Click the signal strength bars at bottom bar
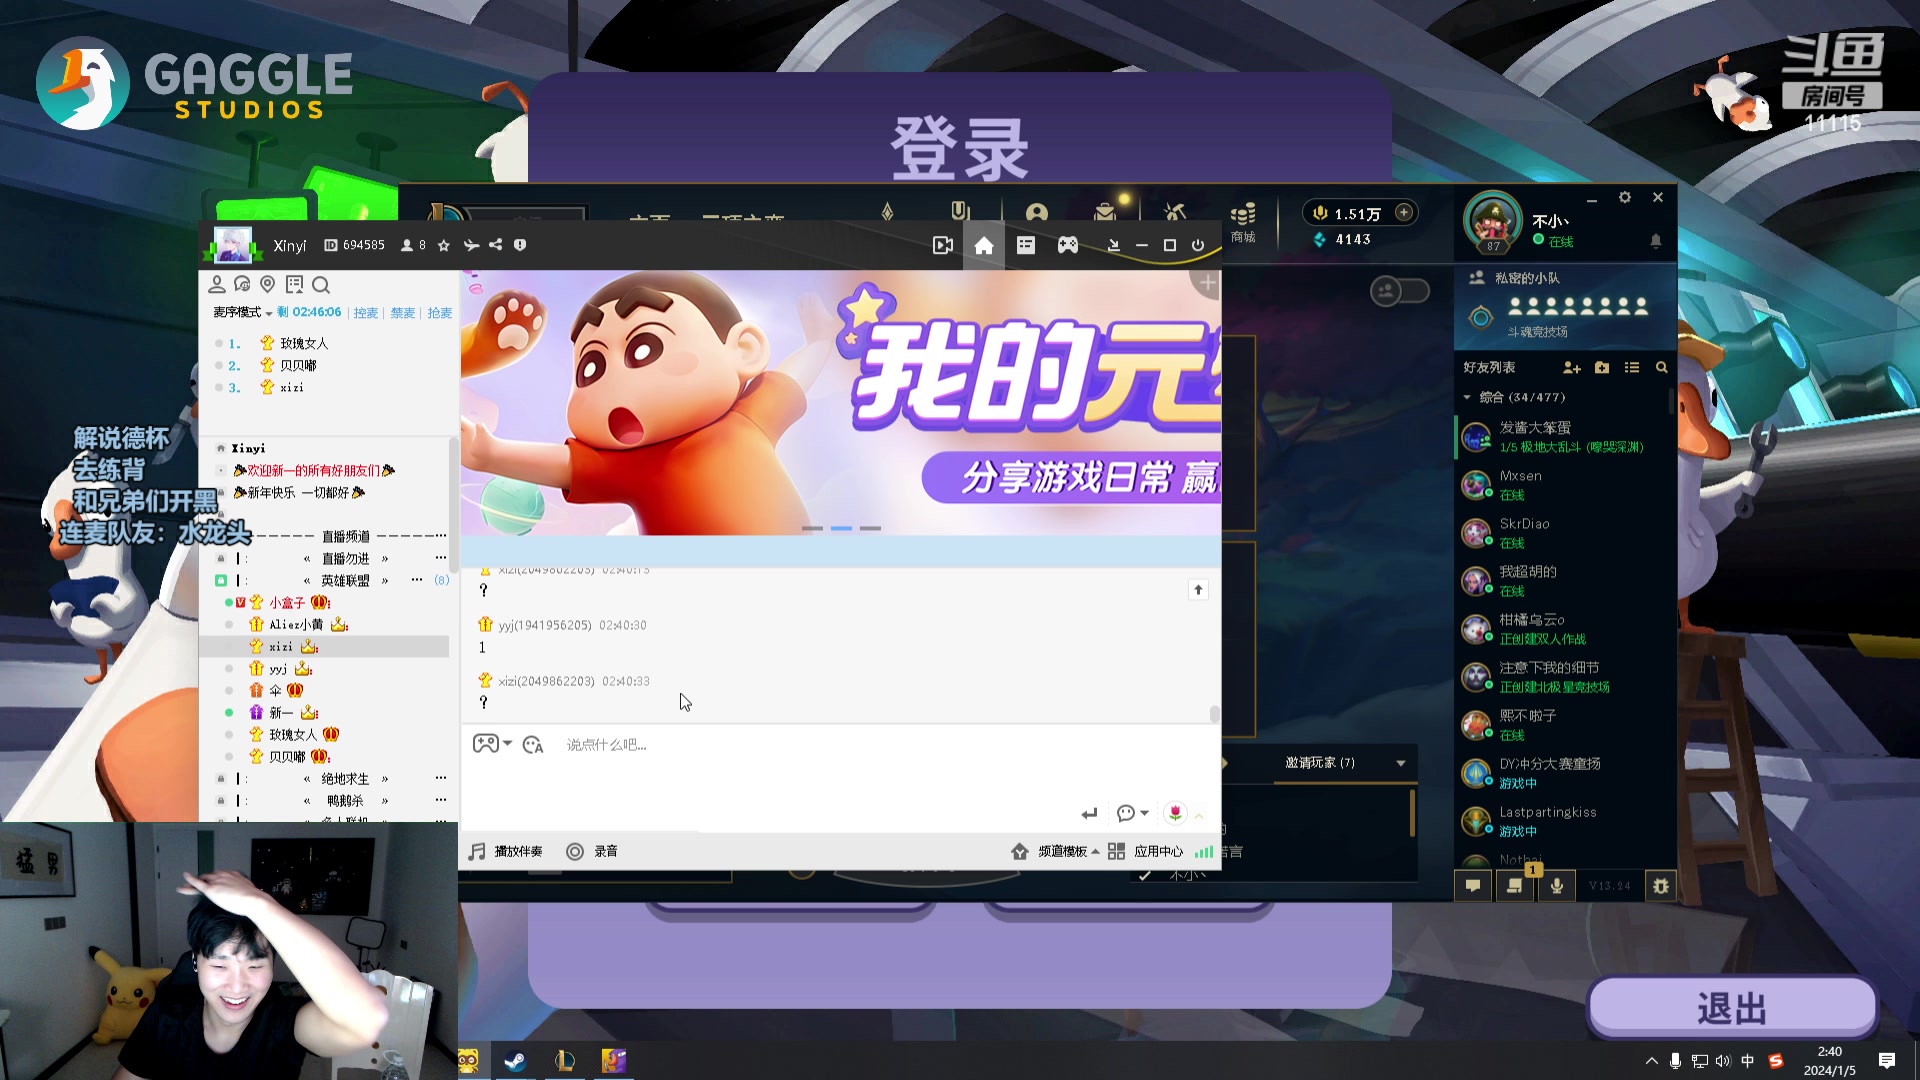 [1204, 852]
